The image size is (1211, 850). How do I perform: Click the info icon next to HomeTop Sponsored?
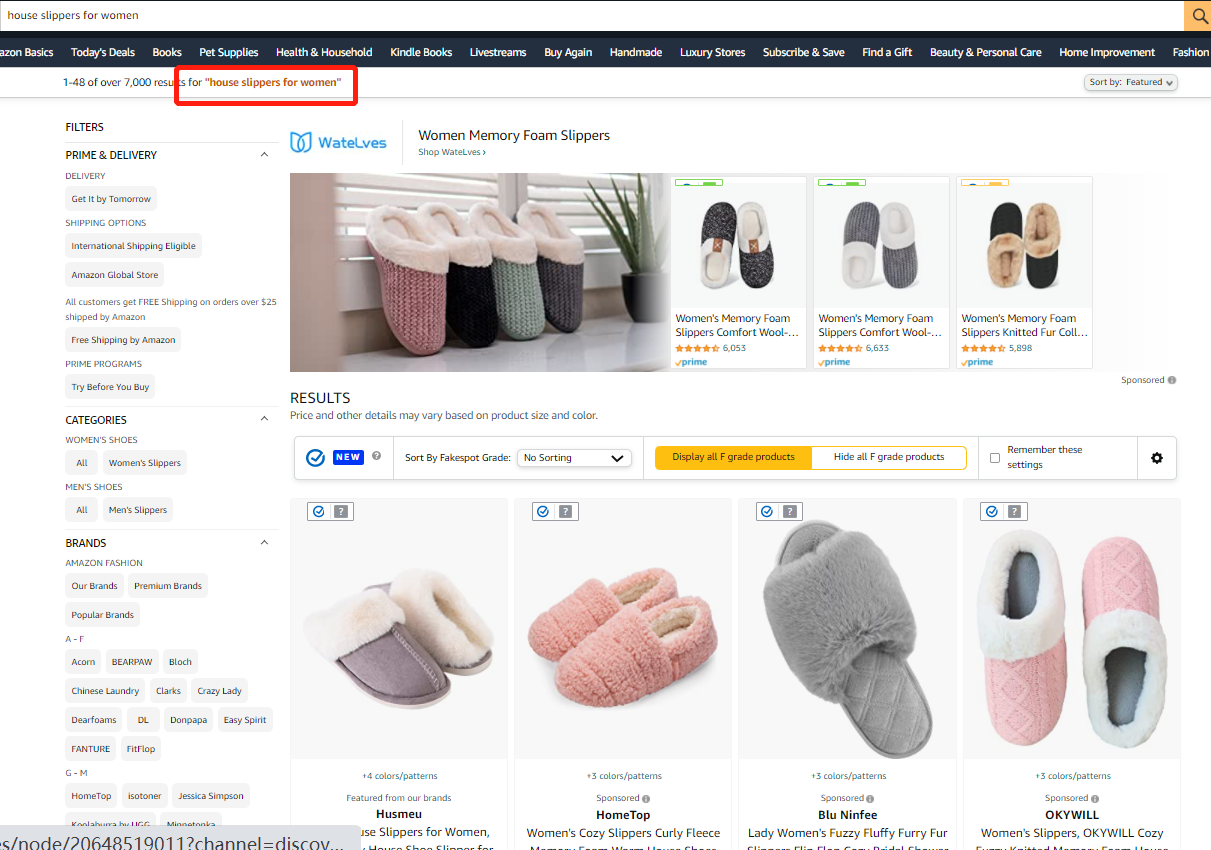click(646, 799)
